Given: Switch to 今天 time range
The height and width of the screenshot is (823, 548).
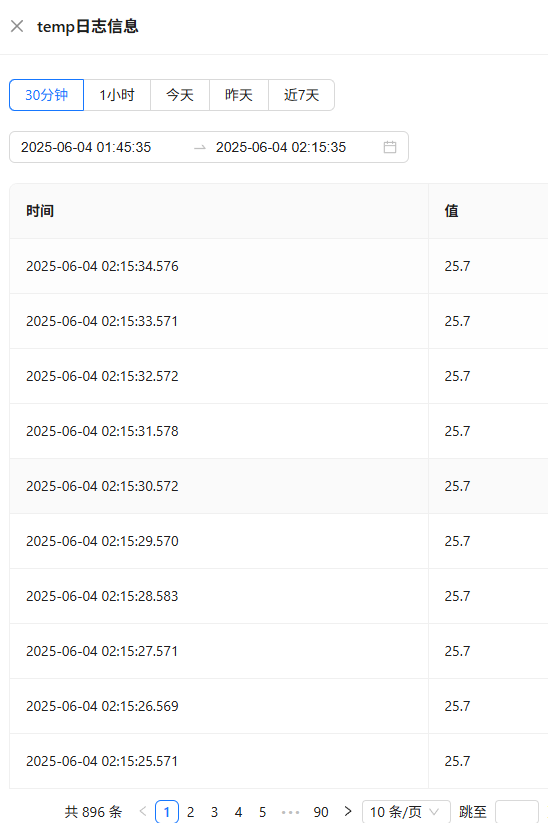Looking at the screenshot, I should [180, 95].
